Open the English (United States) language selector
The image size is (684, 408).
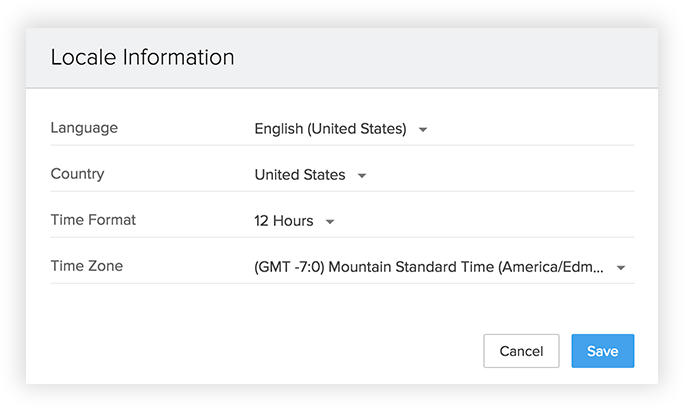click(x=330, y=128)
